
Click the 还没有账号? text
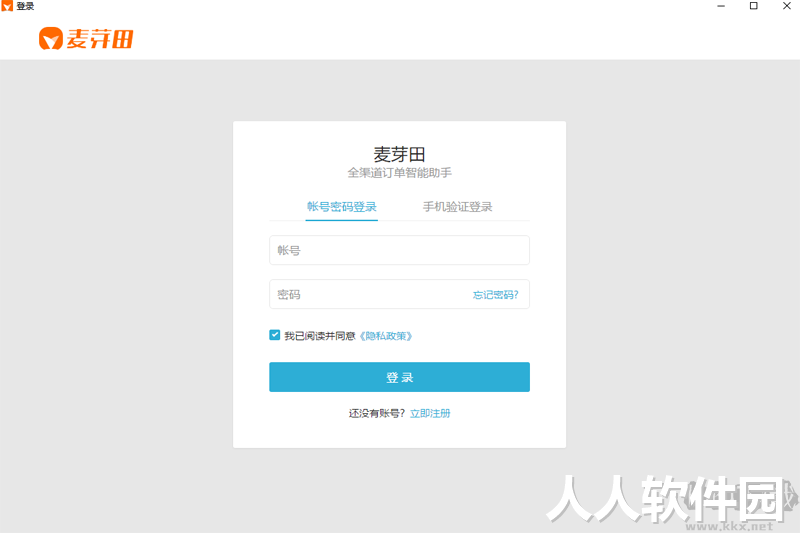[377, 413]
